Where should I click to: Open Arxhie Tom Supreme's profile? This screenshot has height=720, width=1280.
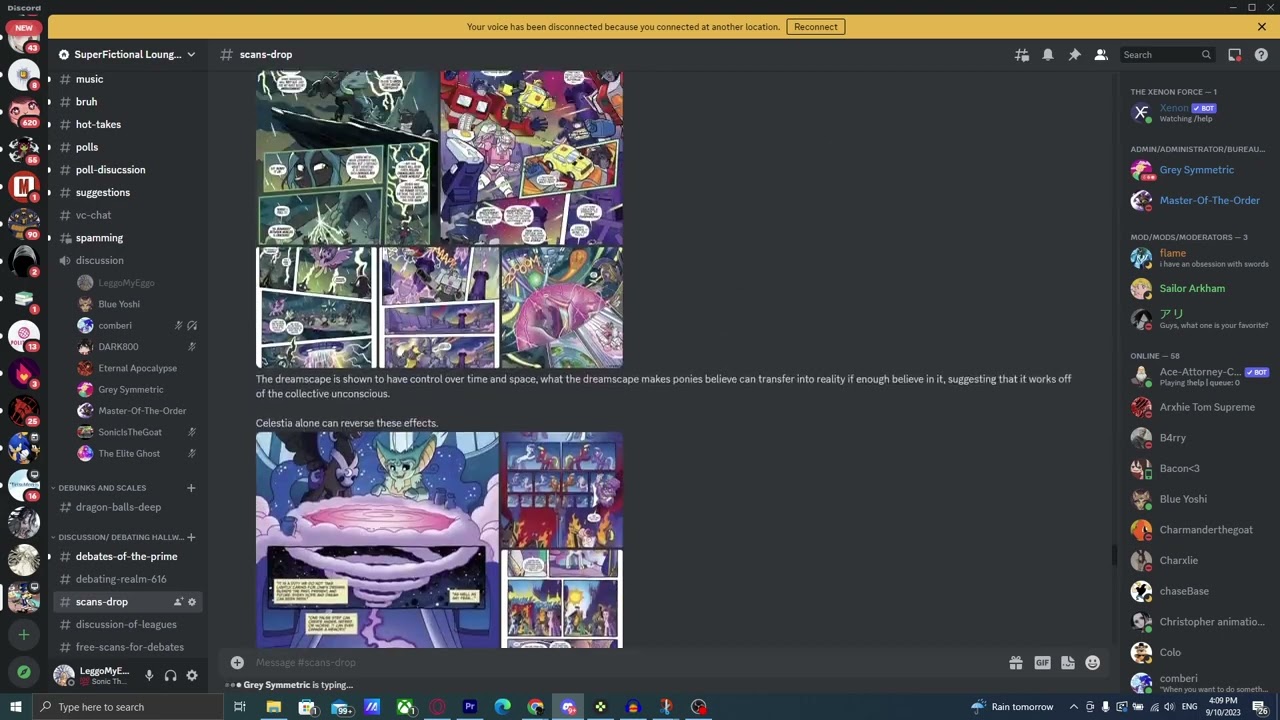[x=1200, y=408]
